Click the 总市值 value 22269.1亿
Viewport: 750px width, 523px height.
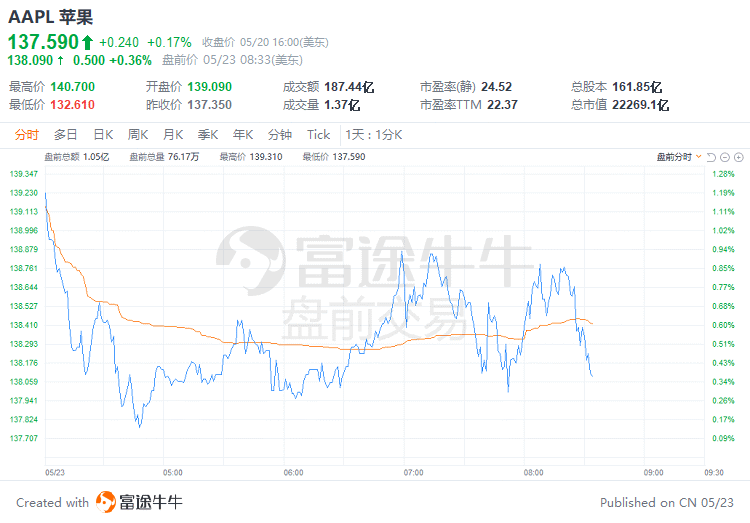pos(640,104)
